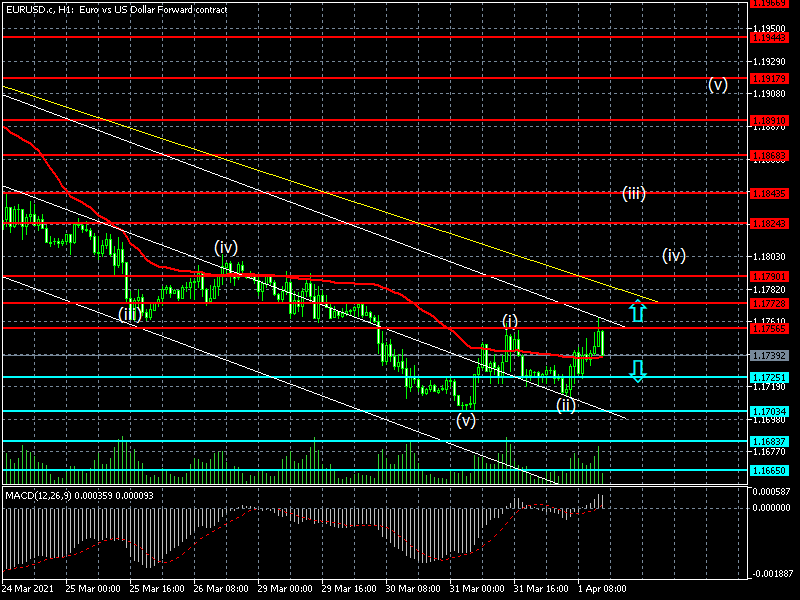Click the 1.17820 price axis value
800x600 pixels.
click(x=769, y=289)
